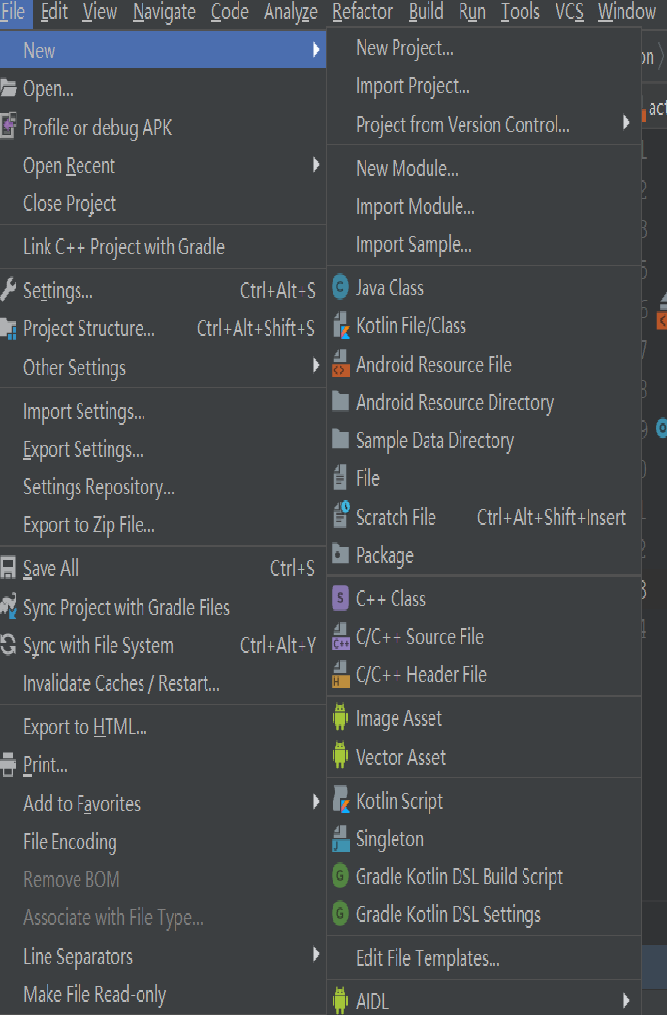Expand the Other Settings submenu
Viewport: 667px width, 1015px height.
pos(316,367)
